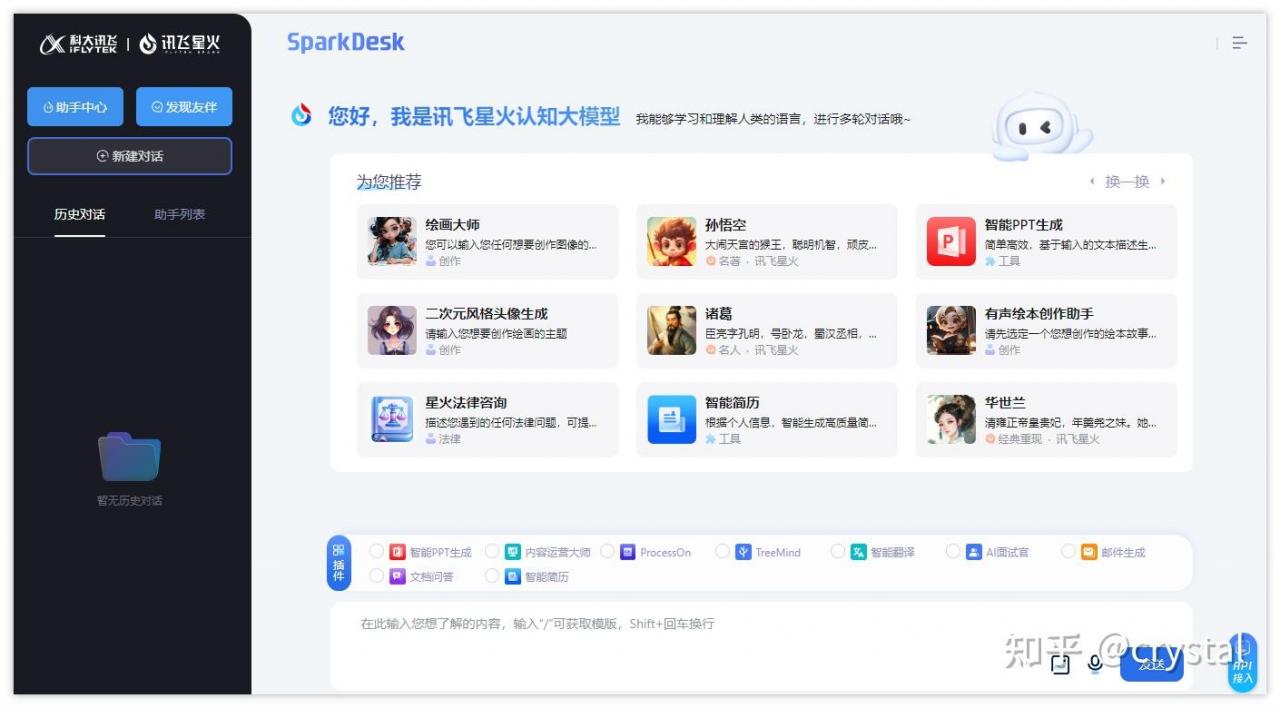This screenshot has height=708, width=1280.
Task: Show next recommendations with right arrow
Action: (1162, 182)
